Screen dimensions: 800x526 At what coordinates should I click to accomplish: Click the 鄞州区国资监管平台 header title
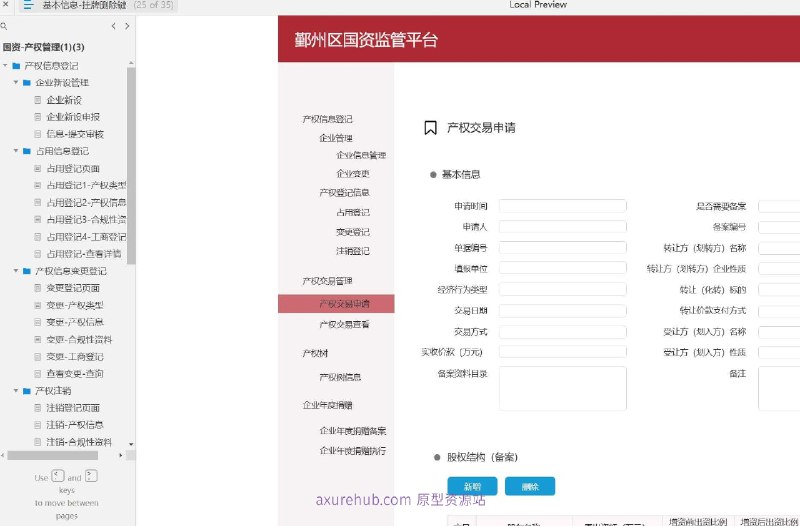pyautogui.click(x=366, y=40)
